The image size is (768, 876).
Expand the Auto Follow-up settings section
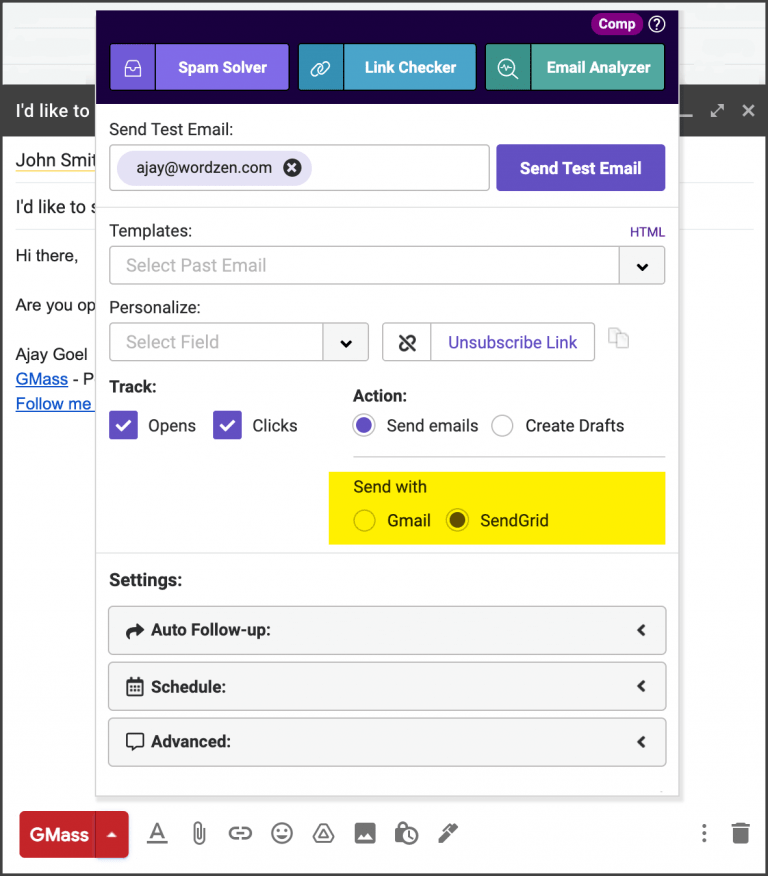pyautogui.click(x=387, y=630)
